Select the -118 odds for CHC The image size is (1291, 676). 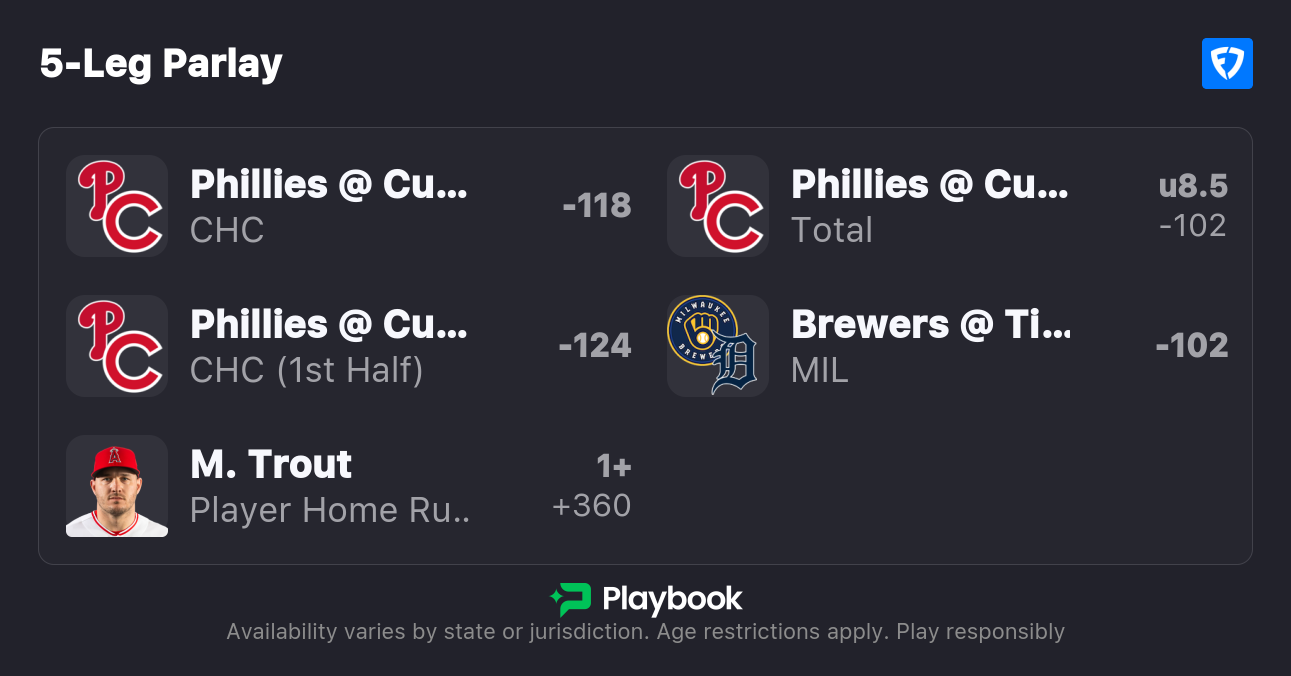tap(597, 206)
